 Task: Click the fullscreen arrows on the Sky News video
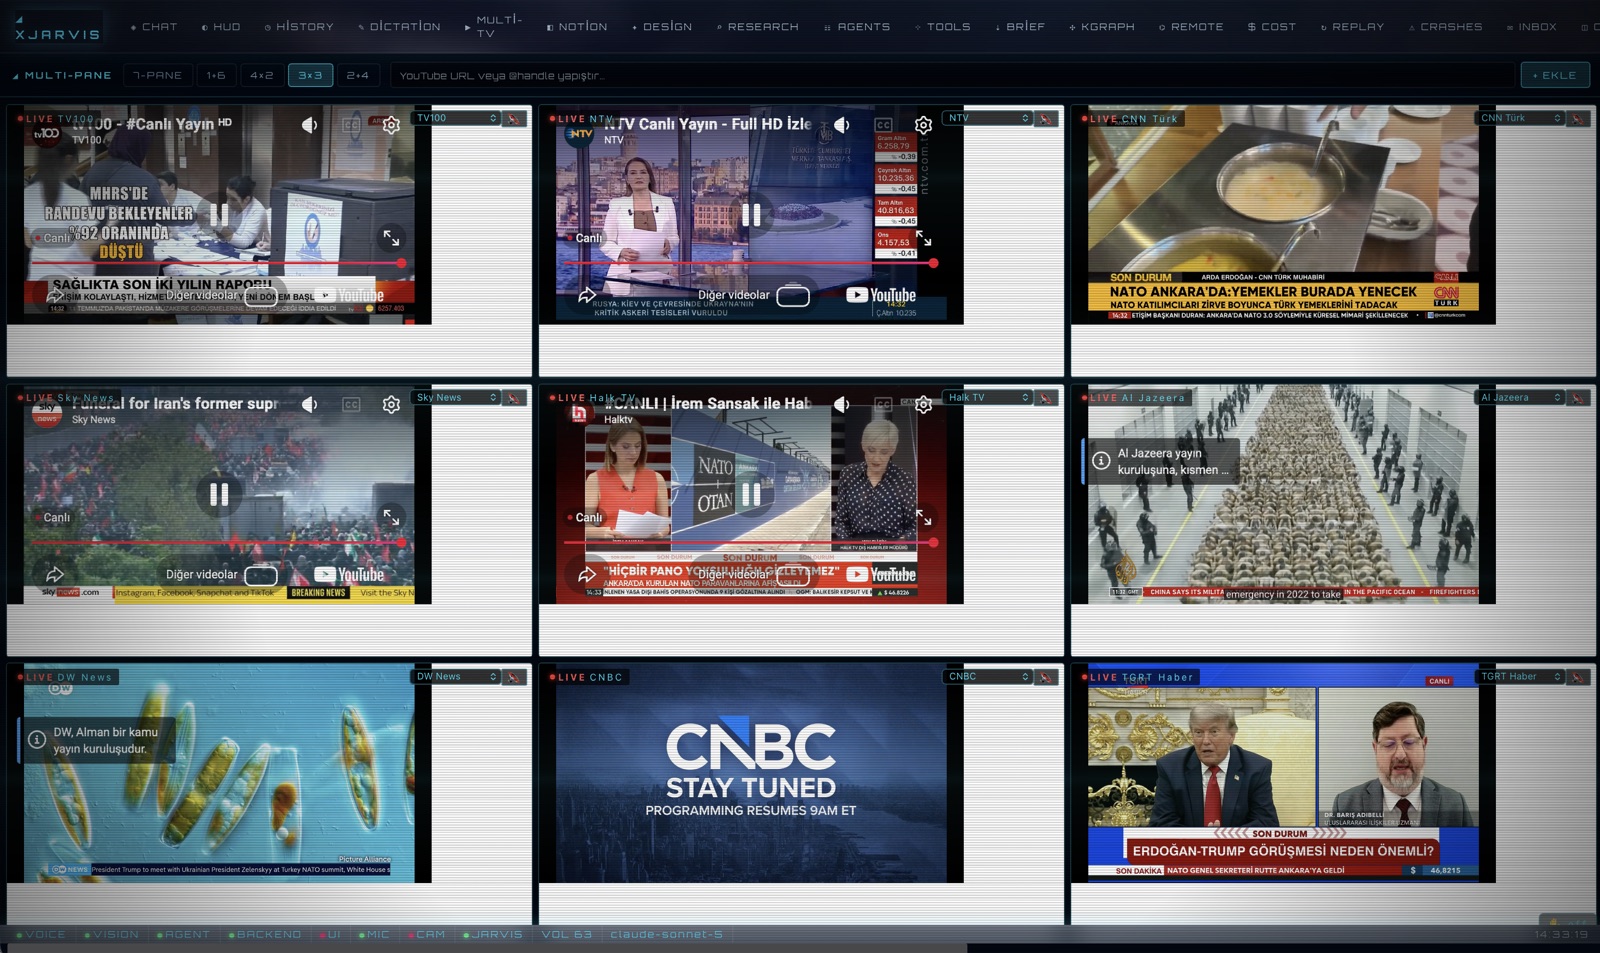[x=391, y=517]
